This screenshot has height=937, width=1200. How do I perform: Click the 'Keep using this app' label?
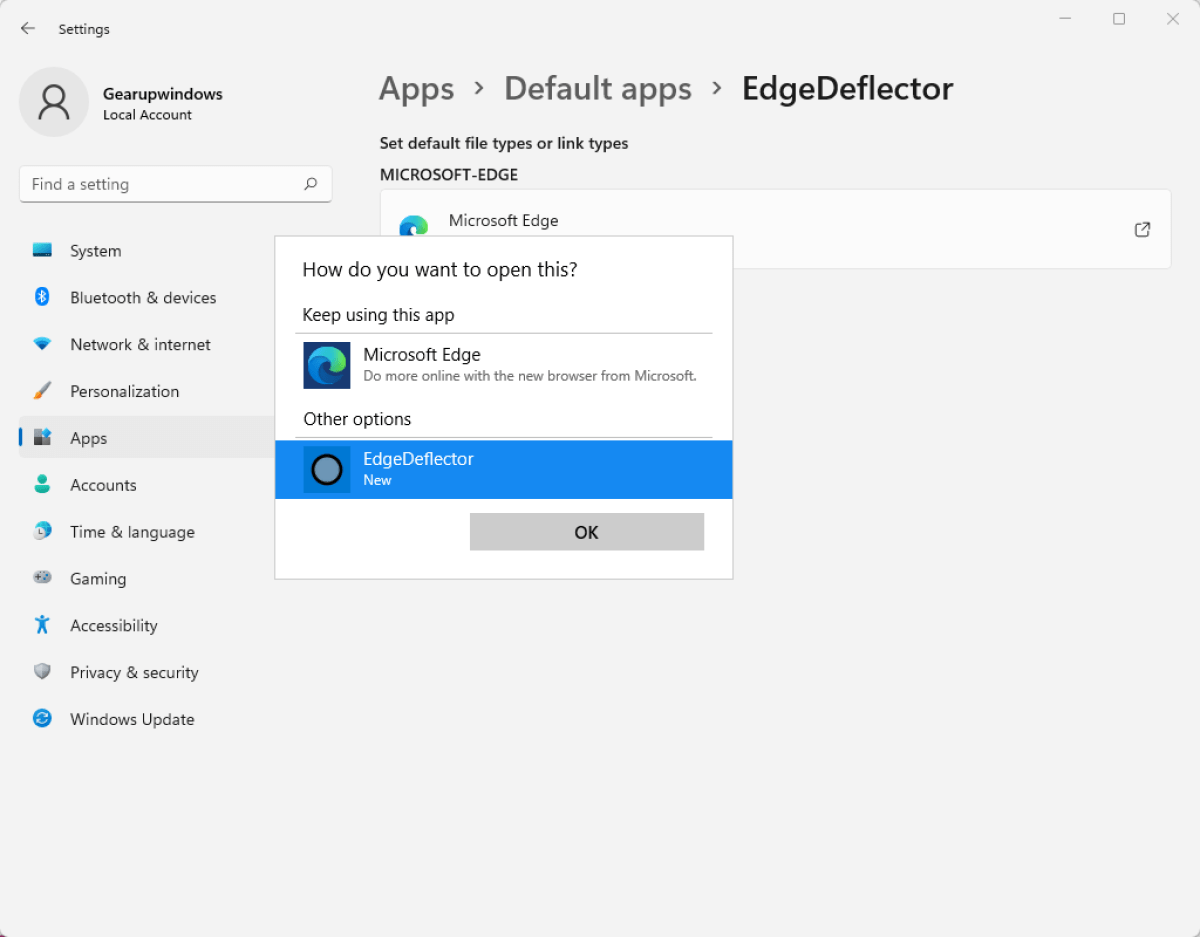click(379, 315)
